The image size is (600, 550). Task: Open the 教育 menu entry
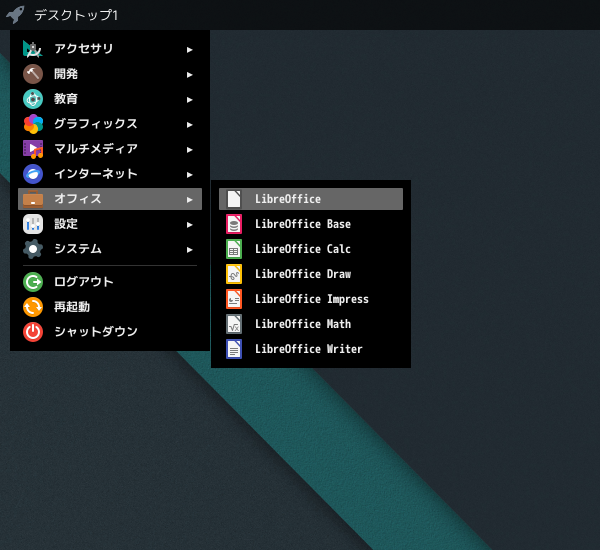coord(110,99)
